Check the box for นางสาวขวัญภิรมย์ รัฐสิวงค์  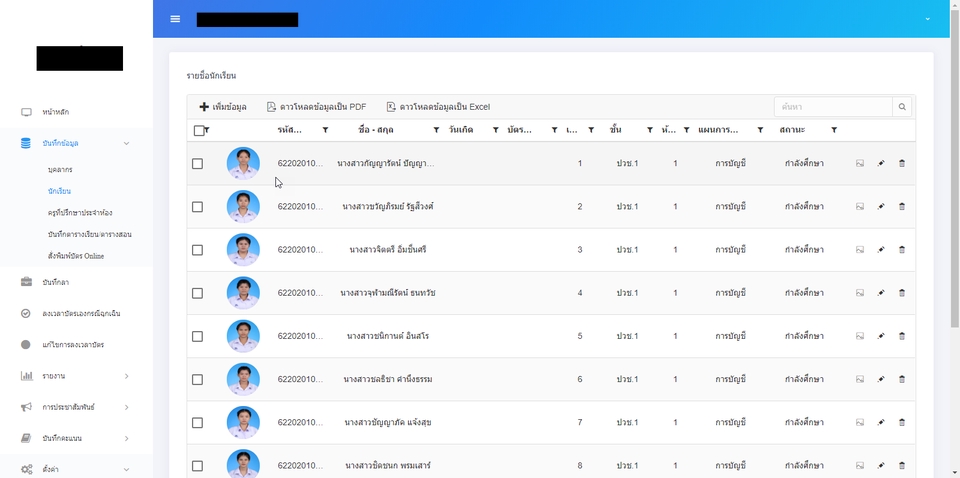click(197, 207)
